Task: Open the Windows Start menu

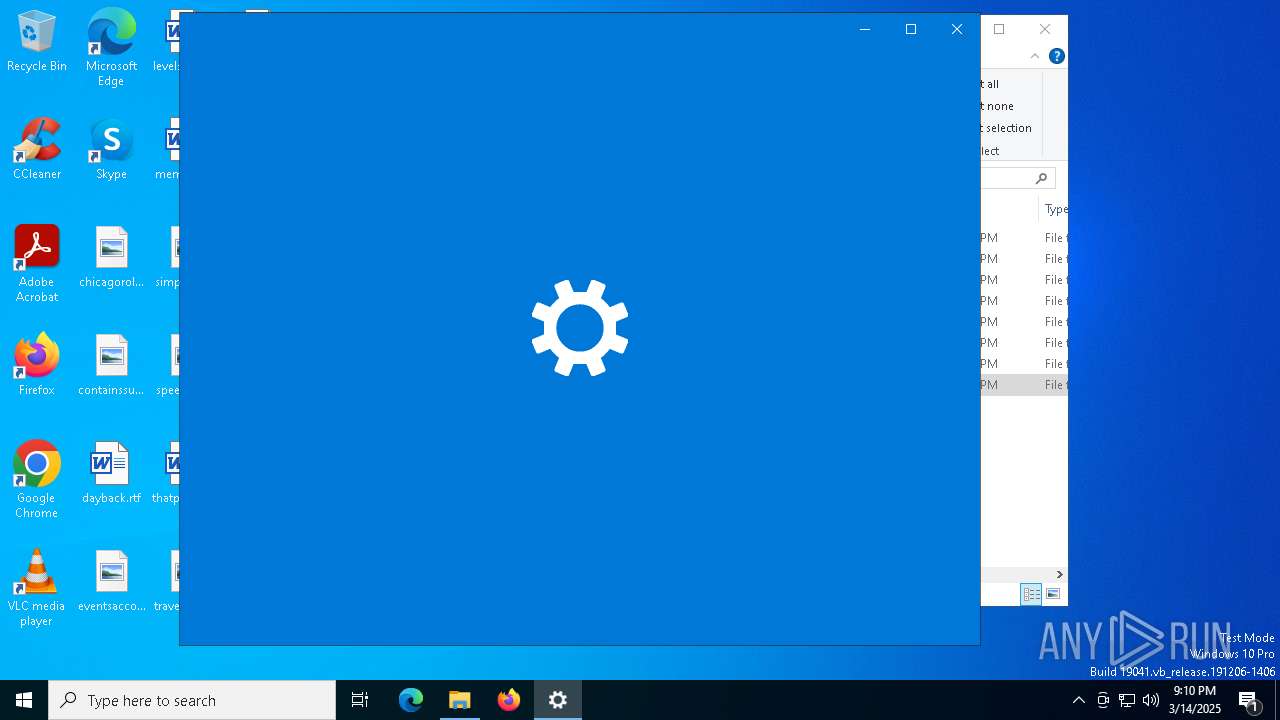Action: pos(24,700)
